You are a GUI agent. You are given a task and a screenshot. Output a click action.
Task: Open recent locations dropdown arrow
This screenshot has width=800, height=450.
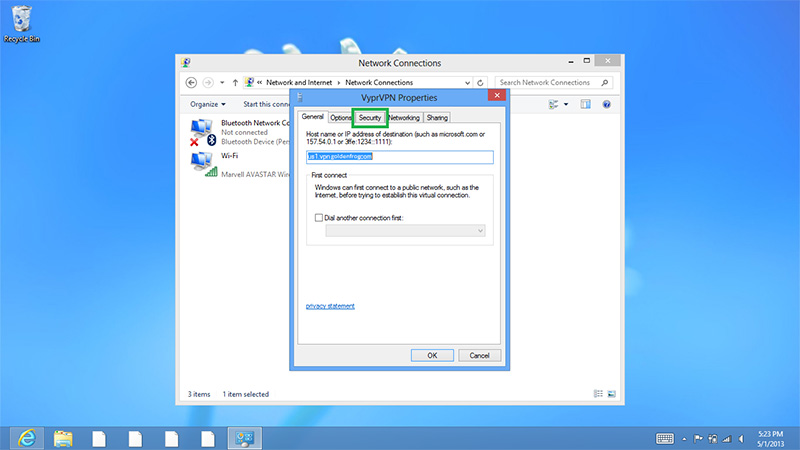(222, 83)
